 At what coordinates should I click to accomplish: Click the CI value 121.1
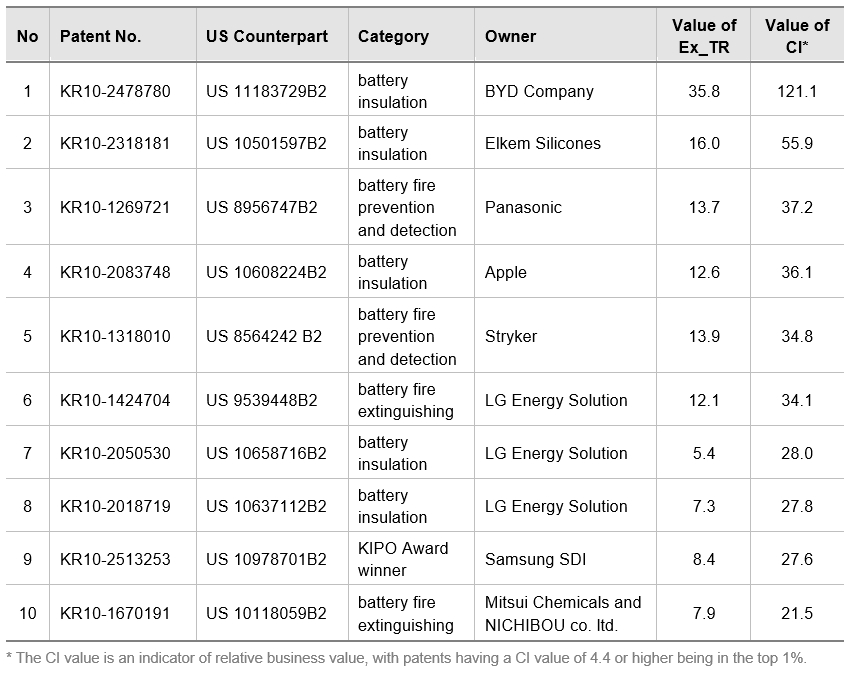pyautogui.click(x=797, y=91)
